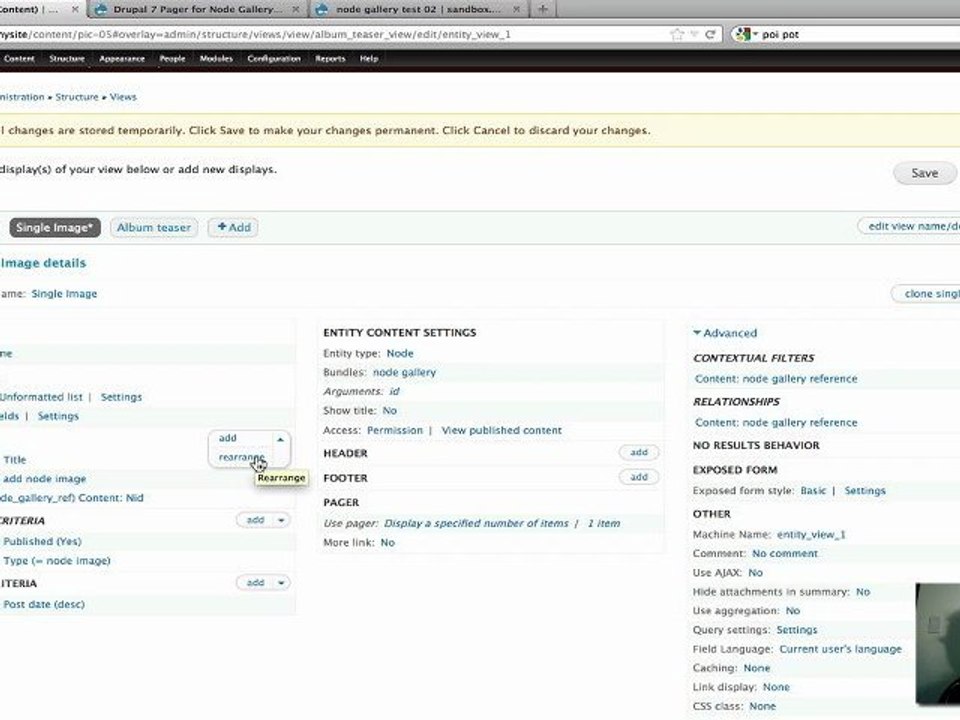Image resolution: width=960 pixels, height=720 pixels.
Task: Click add in the fields dropdown menu
Action: (x=228, y=438)
